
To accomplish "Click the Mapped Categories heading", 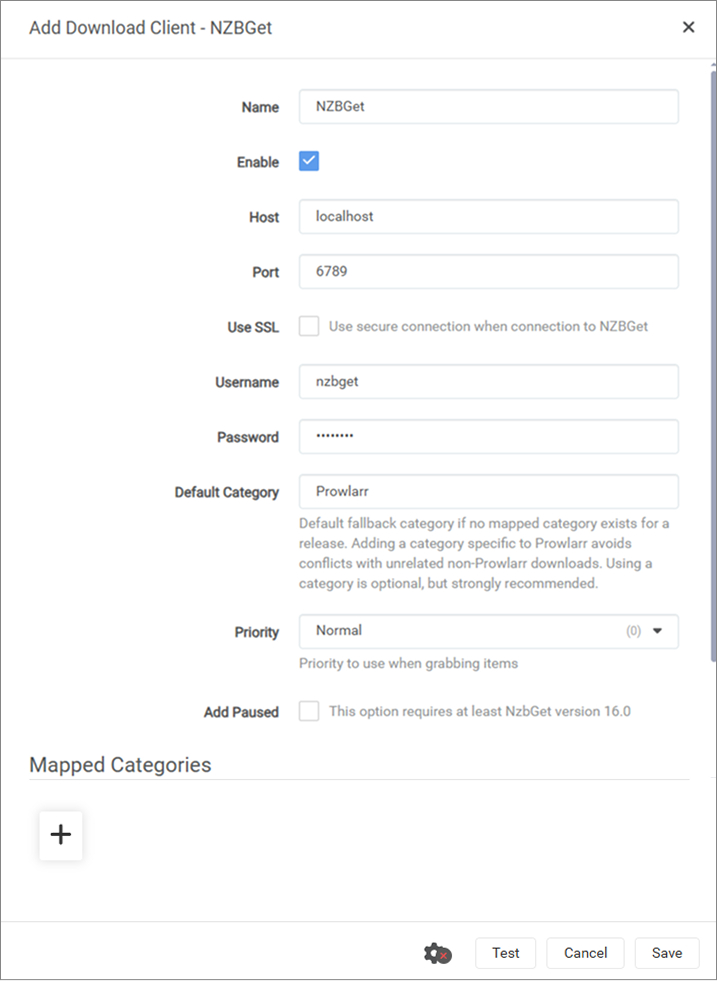I will 120,765.
